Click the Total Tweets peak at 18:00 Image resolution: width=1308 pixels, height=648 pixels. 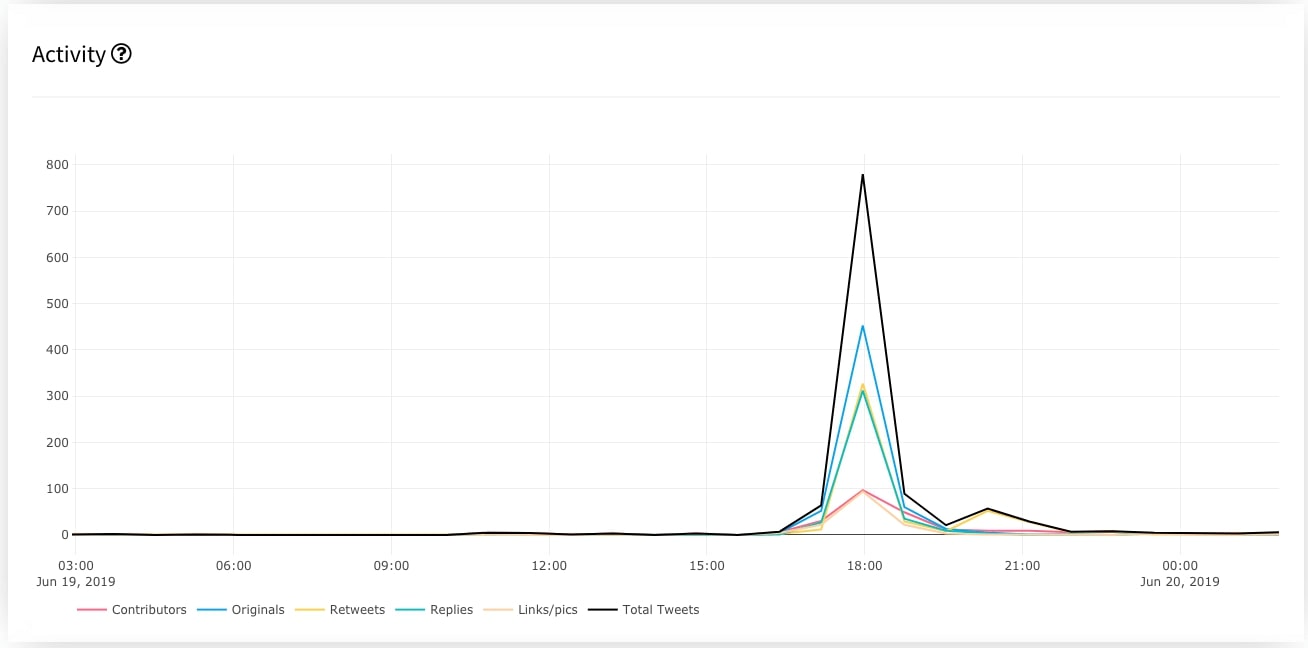863,176
